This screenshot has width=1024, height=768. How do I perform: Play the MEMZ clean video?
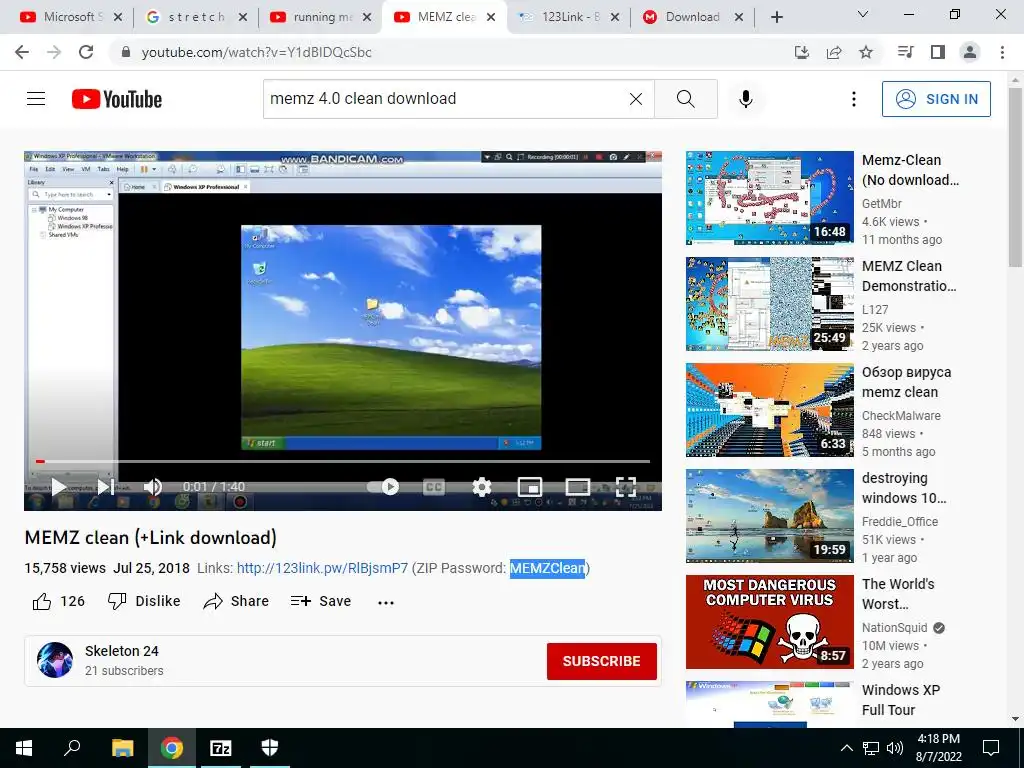click(x=59, y=487)
